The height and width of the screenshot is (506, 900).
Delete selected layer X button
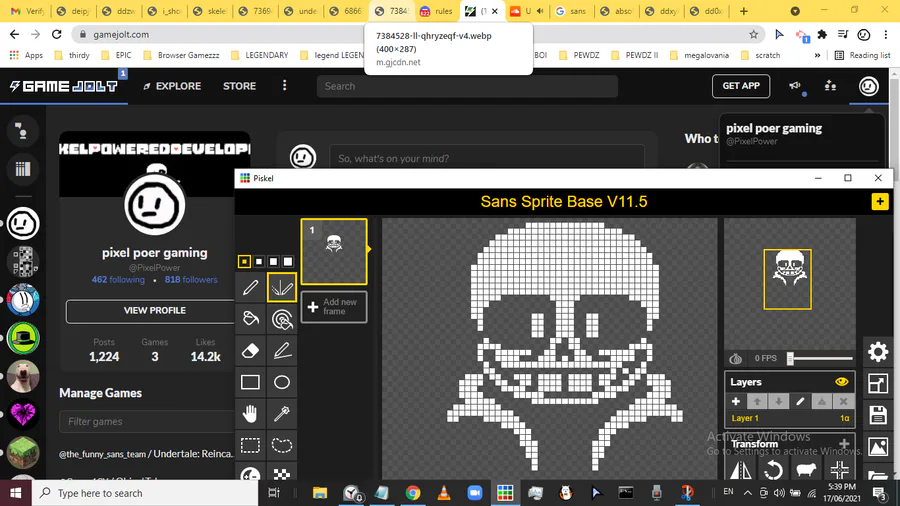(843, 402)
